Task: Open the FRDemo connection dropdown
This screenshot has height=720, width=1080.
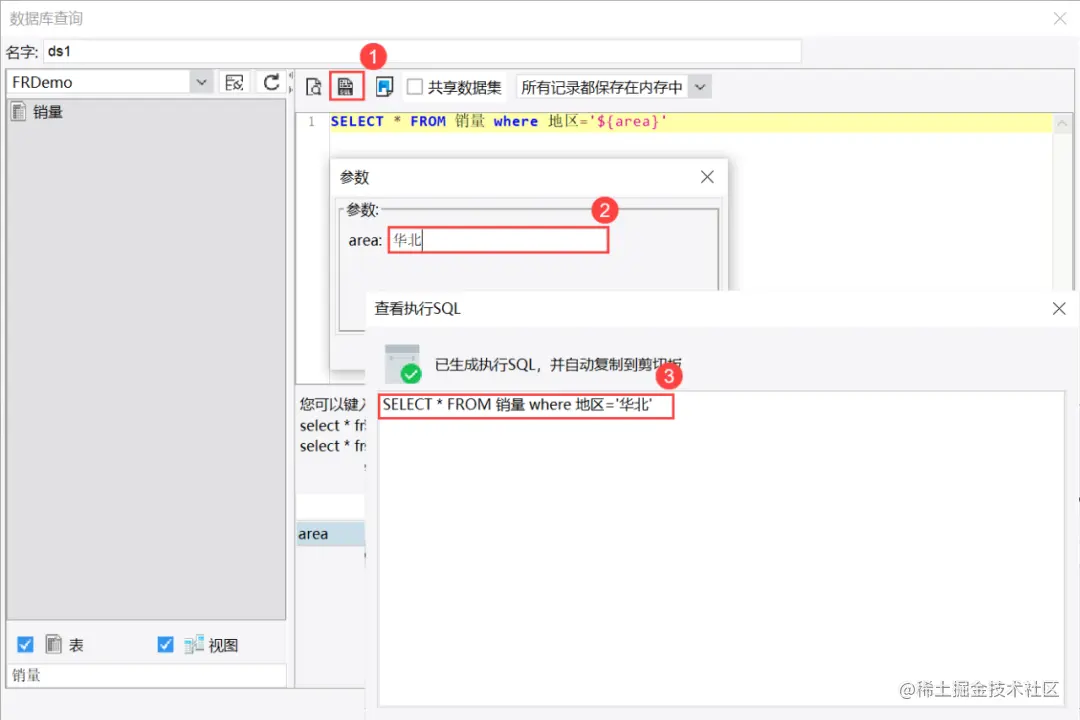Action: pyautogui.click(x=202, y=81)
